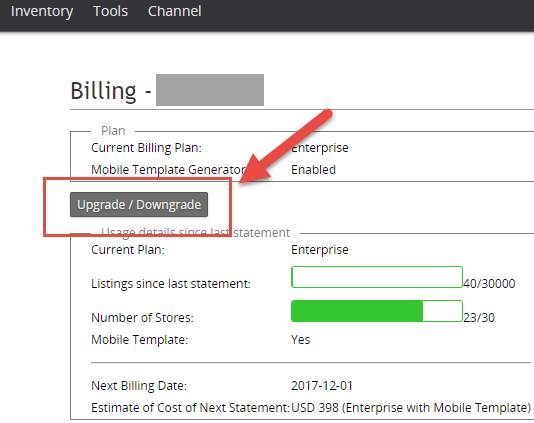
Task: Click the Usage details since last statement legend
Action: 195,233
